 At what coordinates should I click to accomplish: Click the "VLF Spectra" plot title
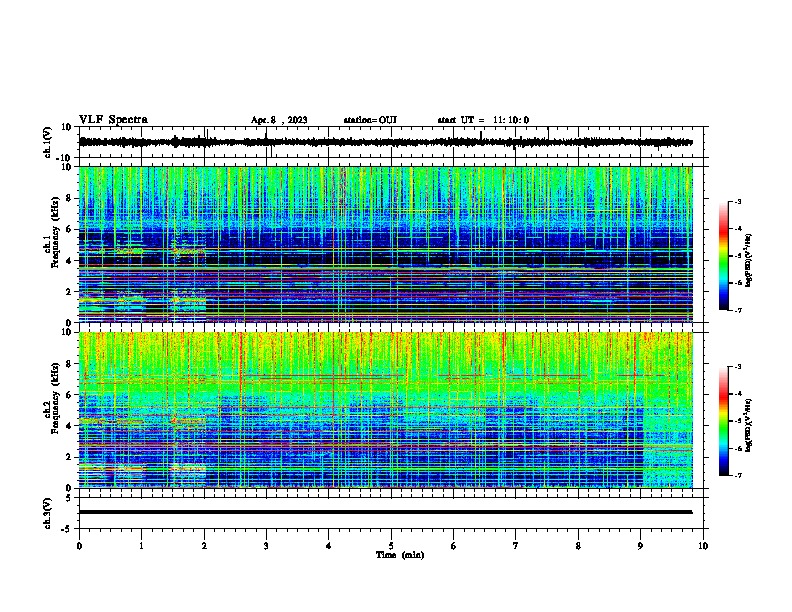point(113,120)
